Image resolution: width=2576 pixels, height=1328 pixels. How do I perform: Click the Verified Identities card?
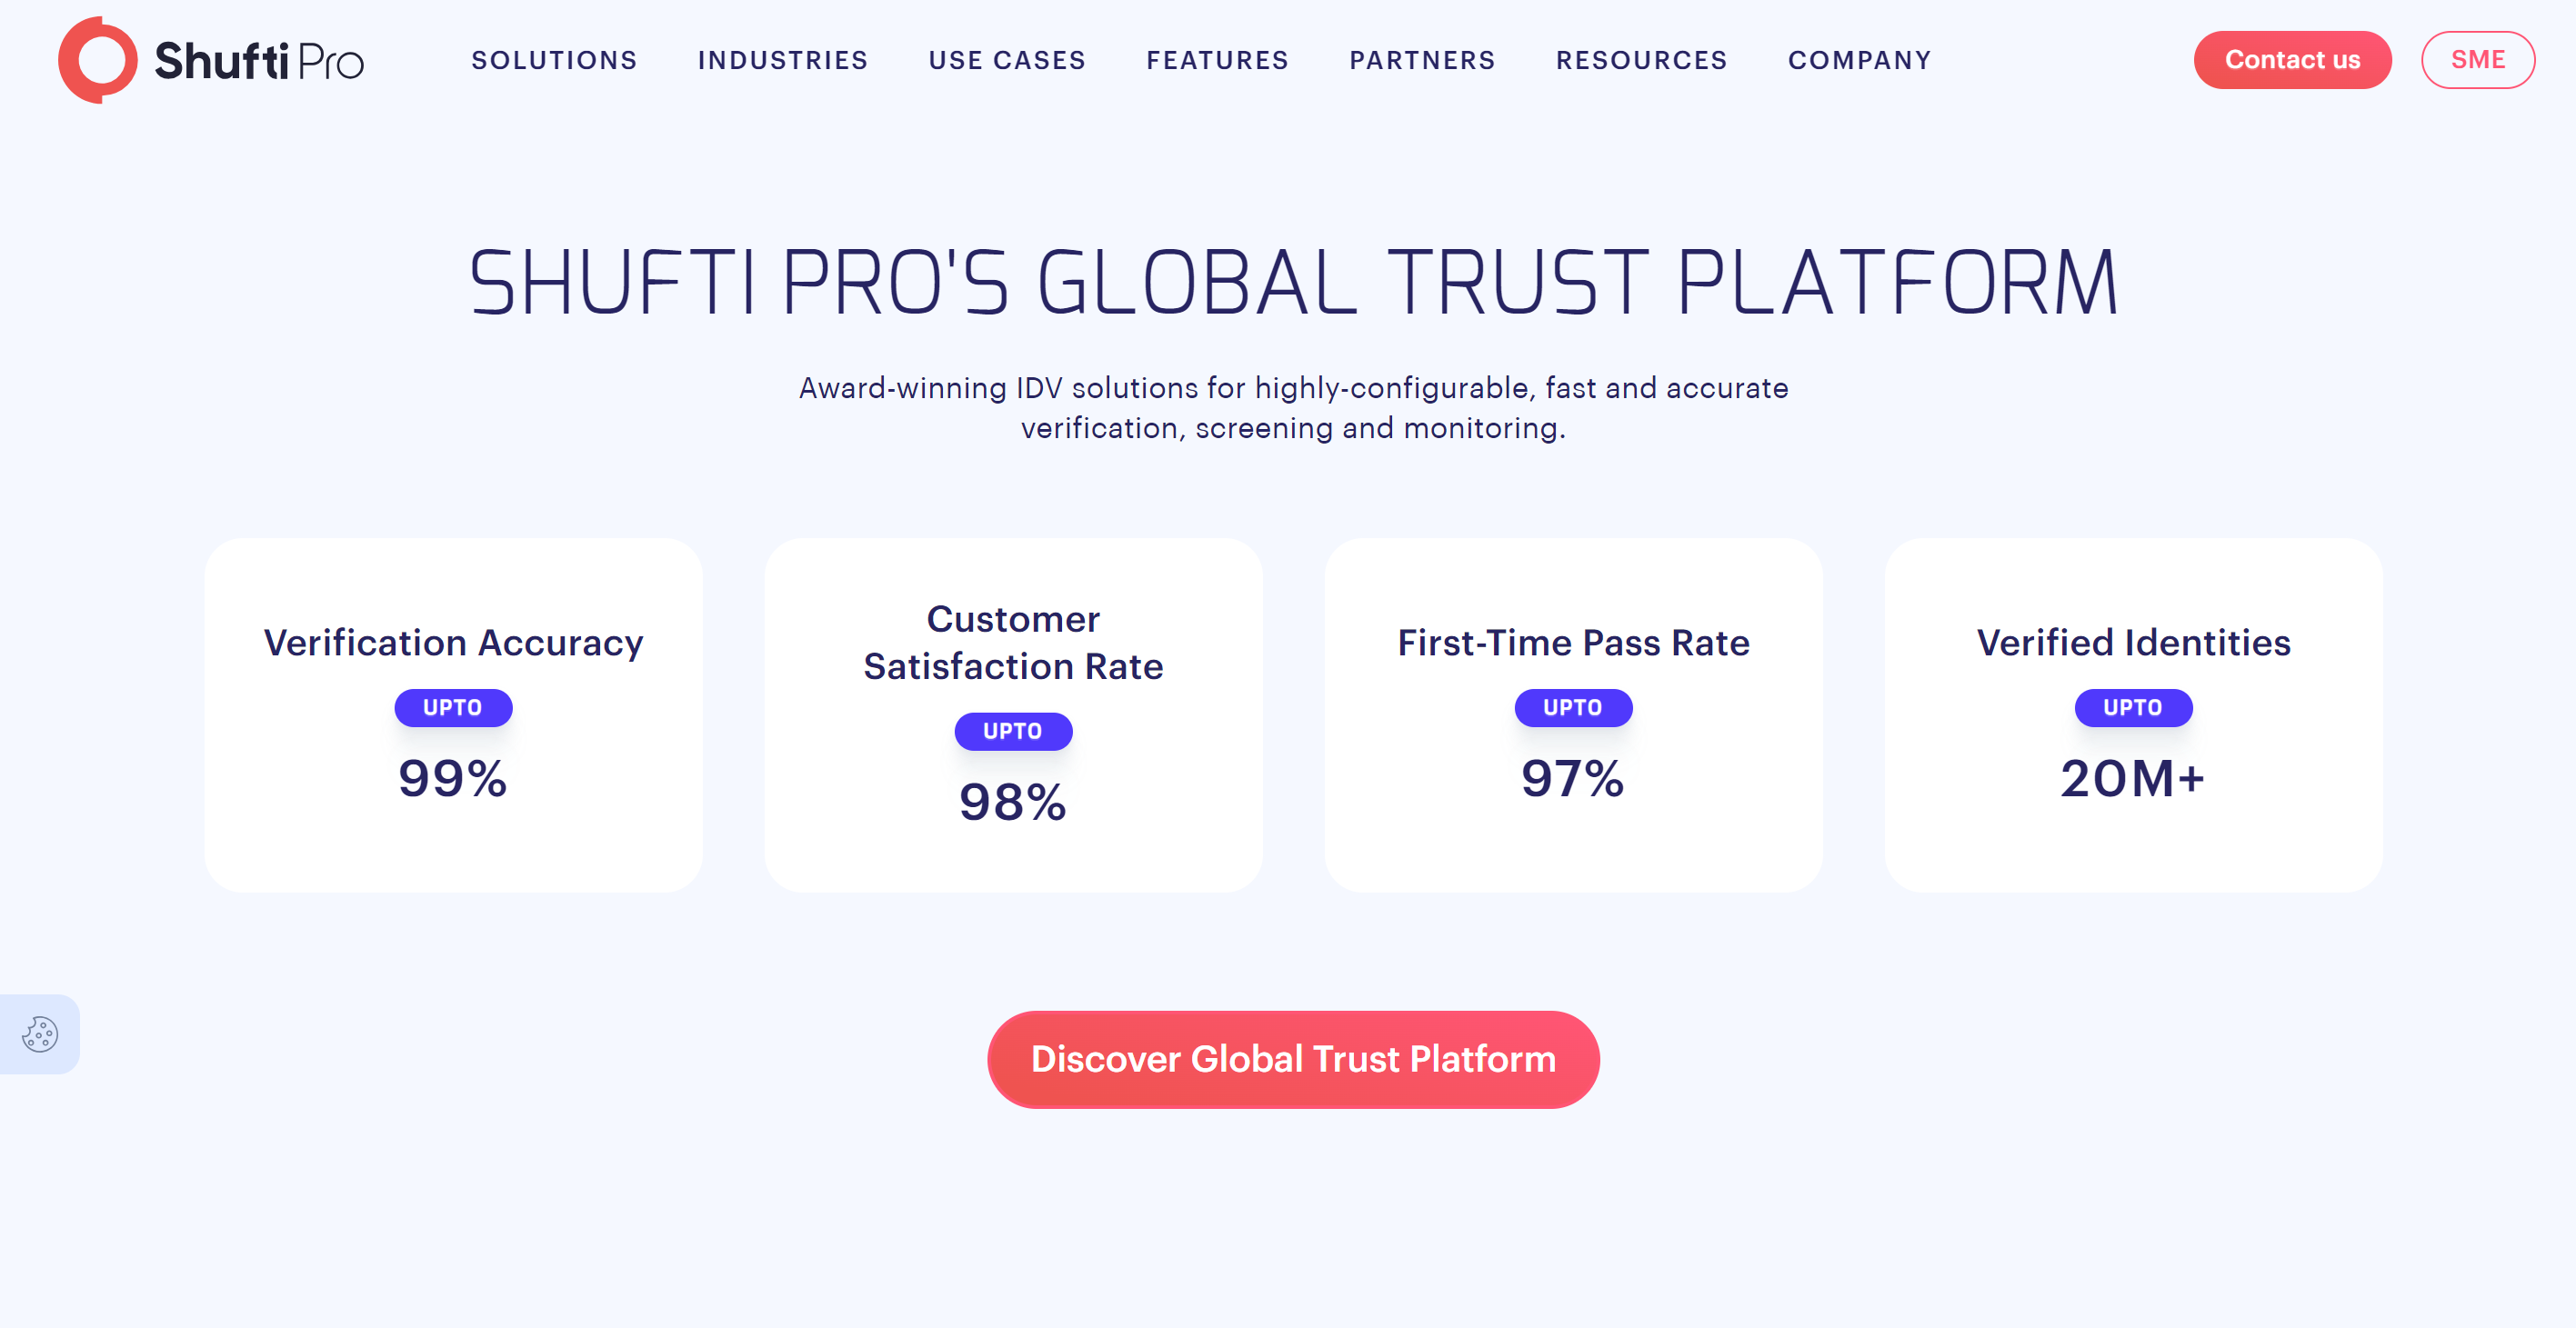2133,713
